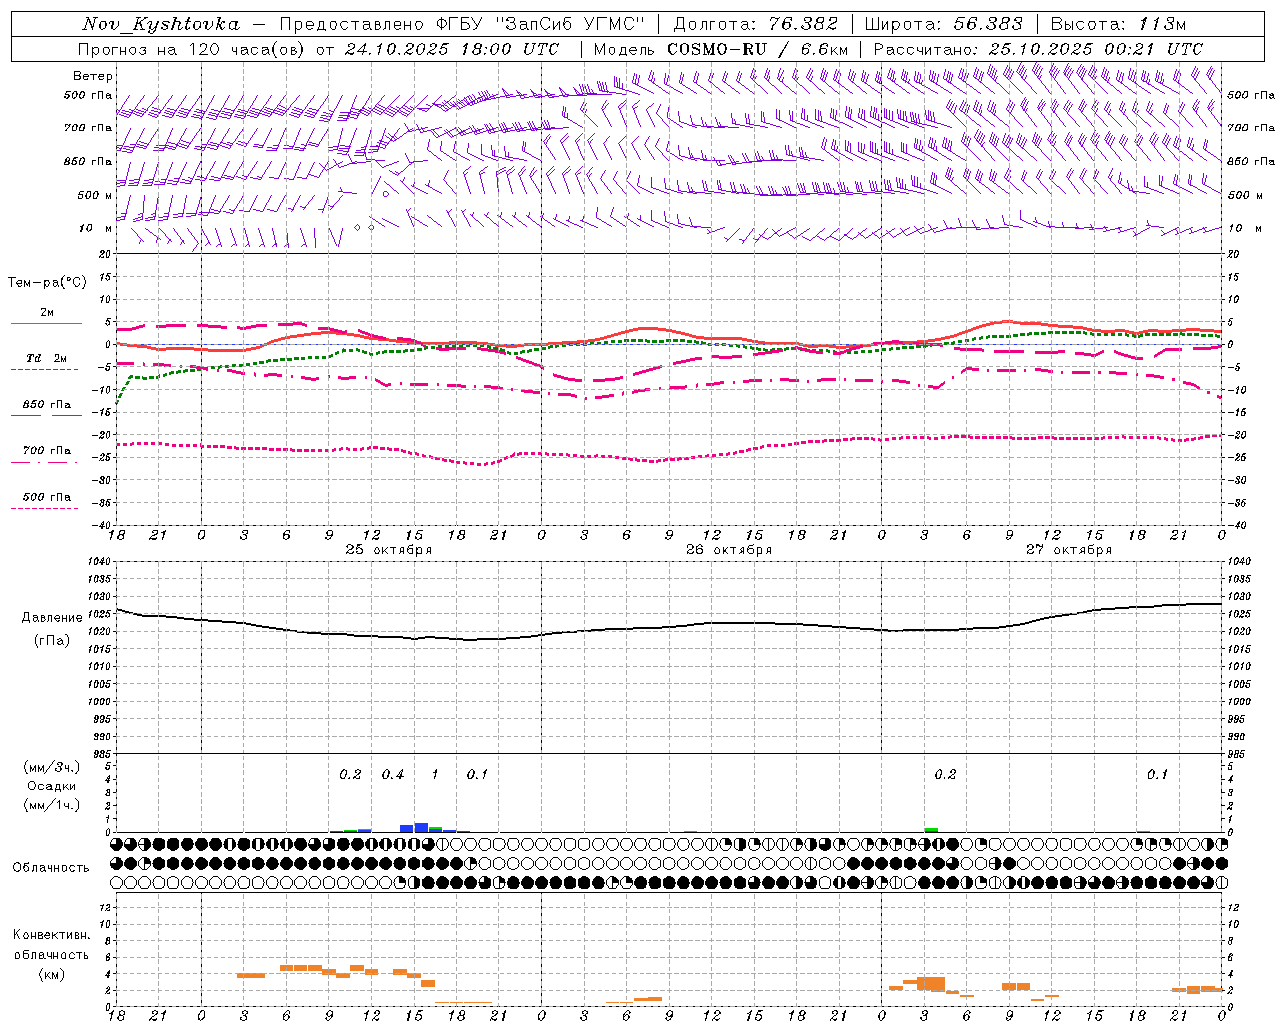Viewport: 1280px width, 1024px height.
Task: Click the 10 м wind level label at left
Action: 95,229
